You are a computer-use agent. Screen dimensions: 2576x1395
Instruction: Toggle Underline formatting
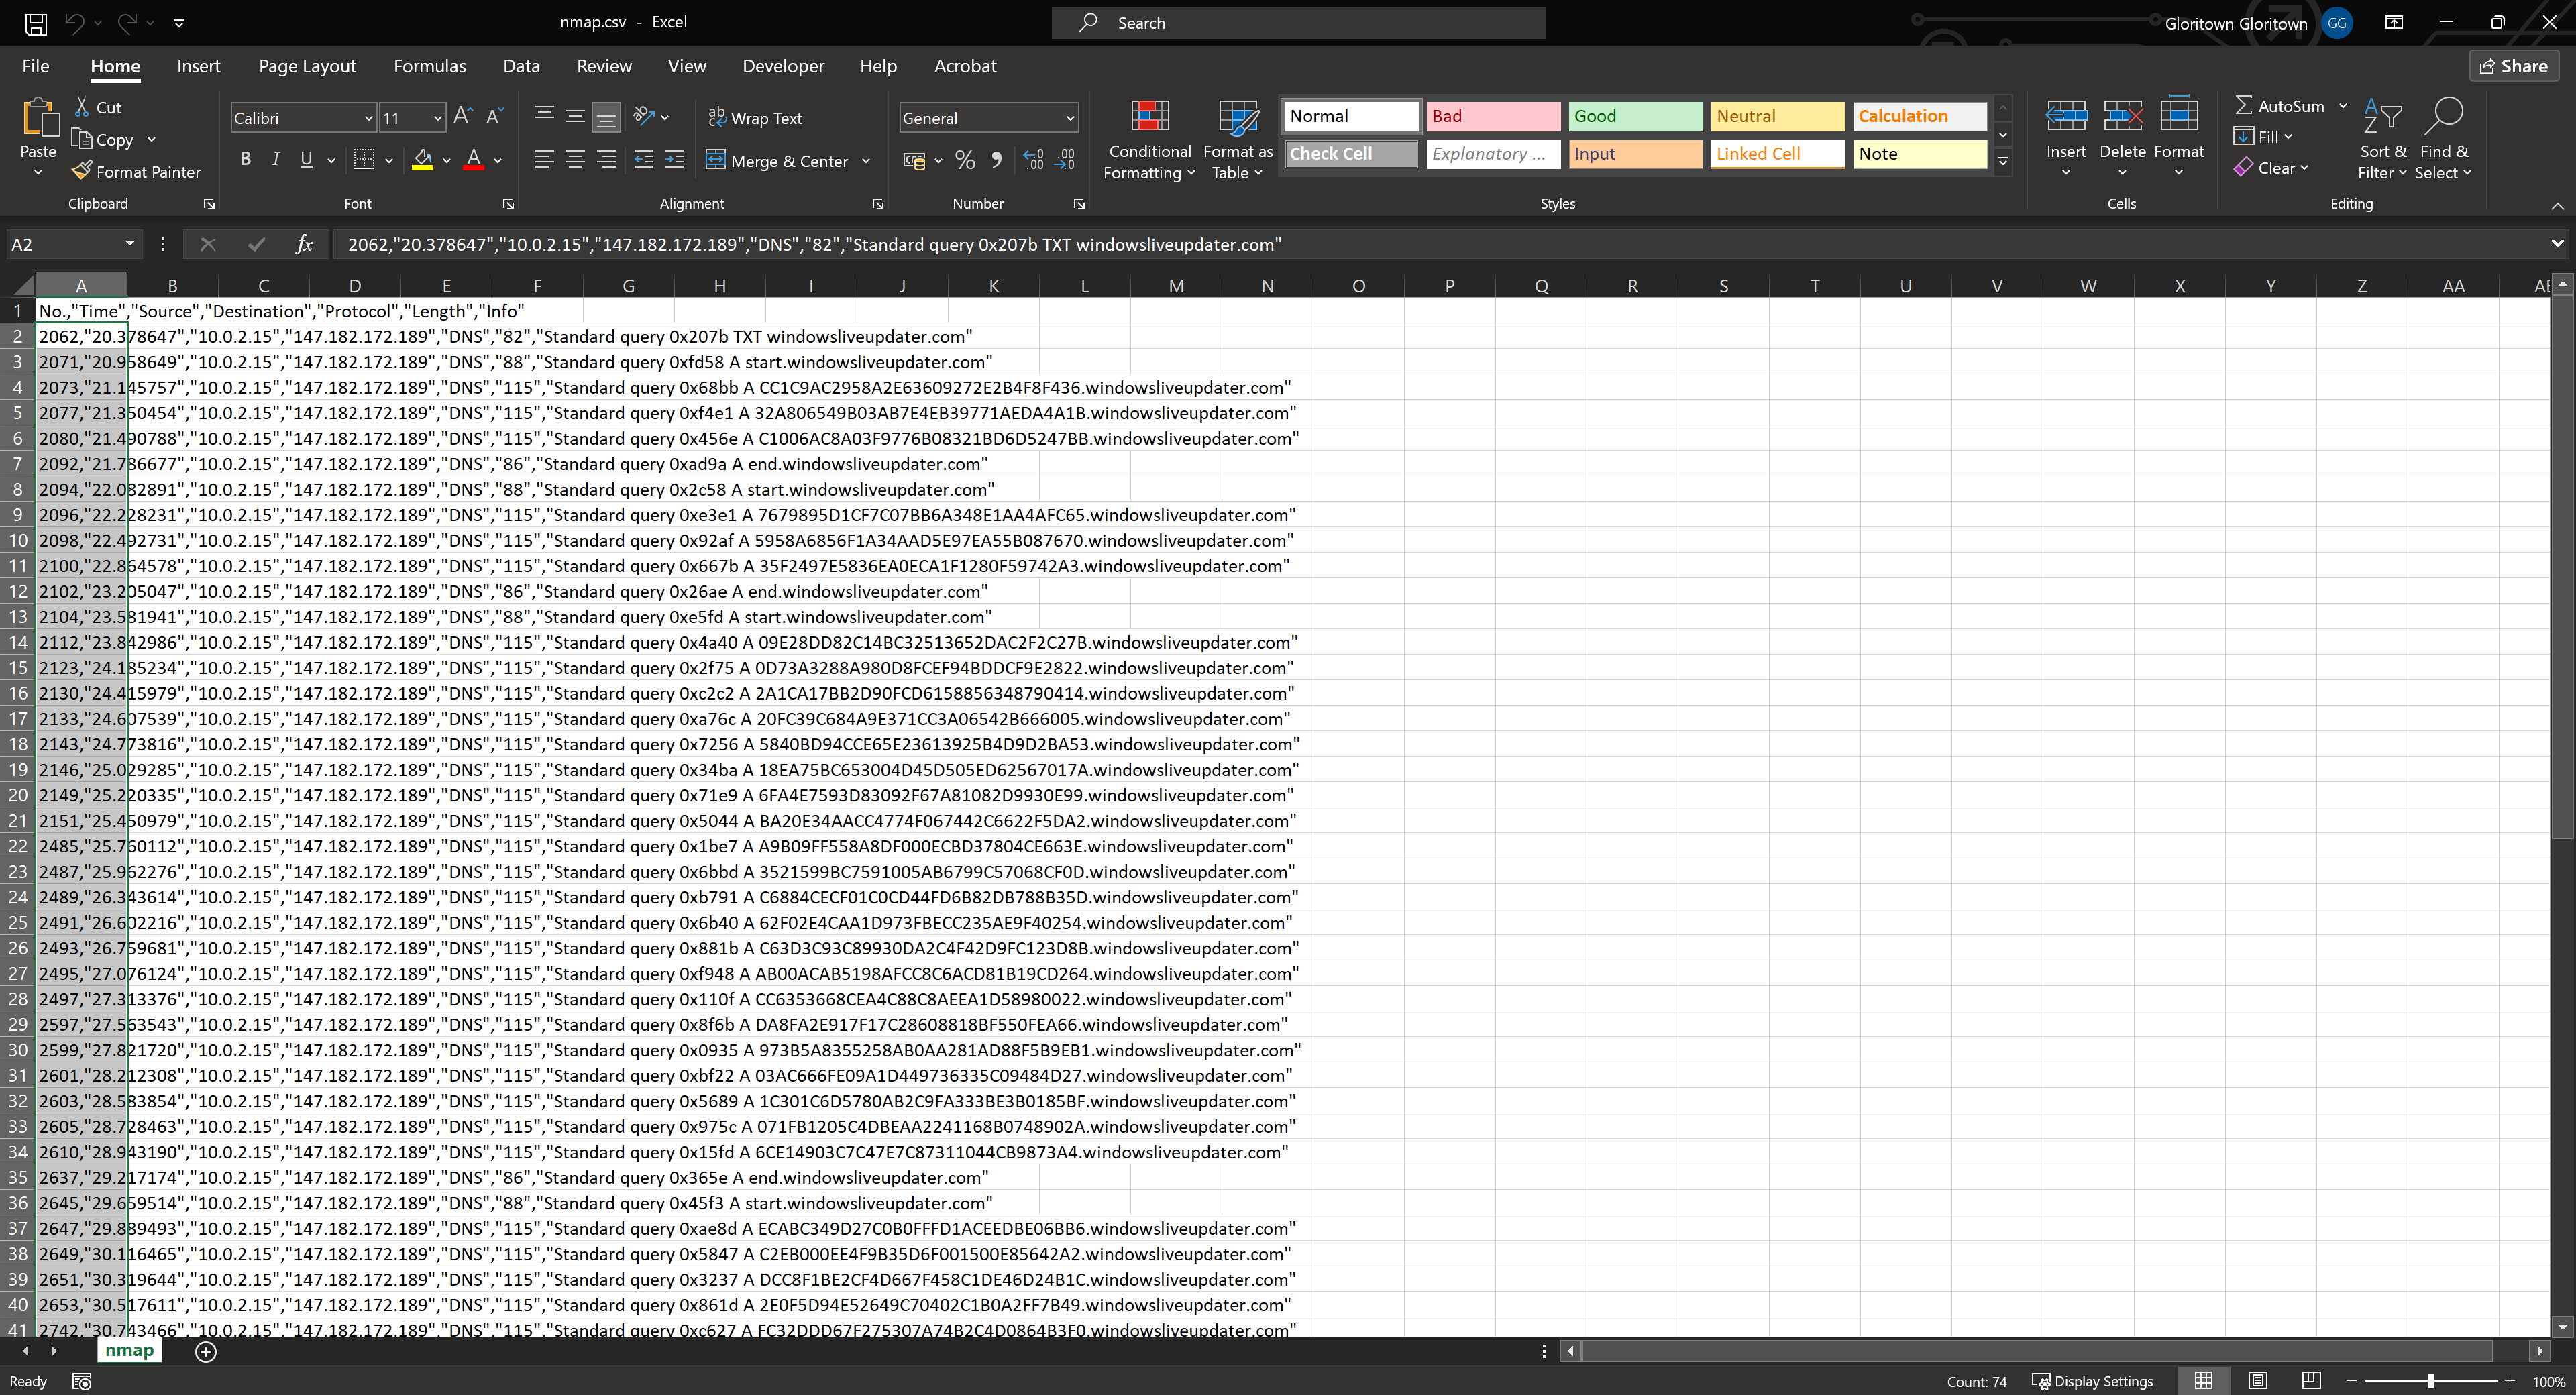point(307,160)
